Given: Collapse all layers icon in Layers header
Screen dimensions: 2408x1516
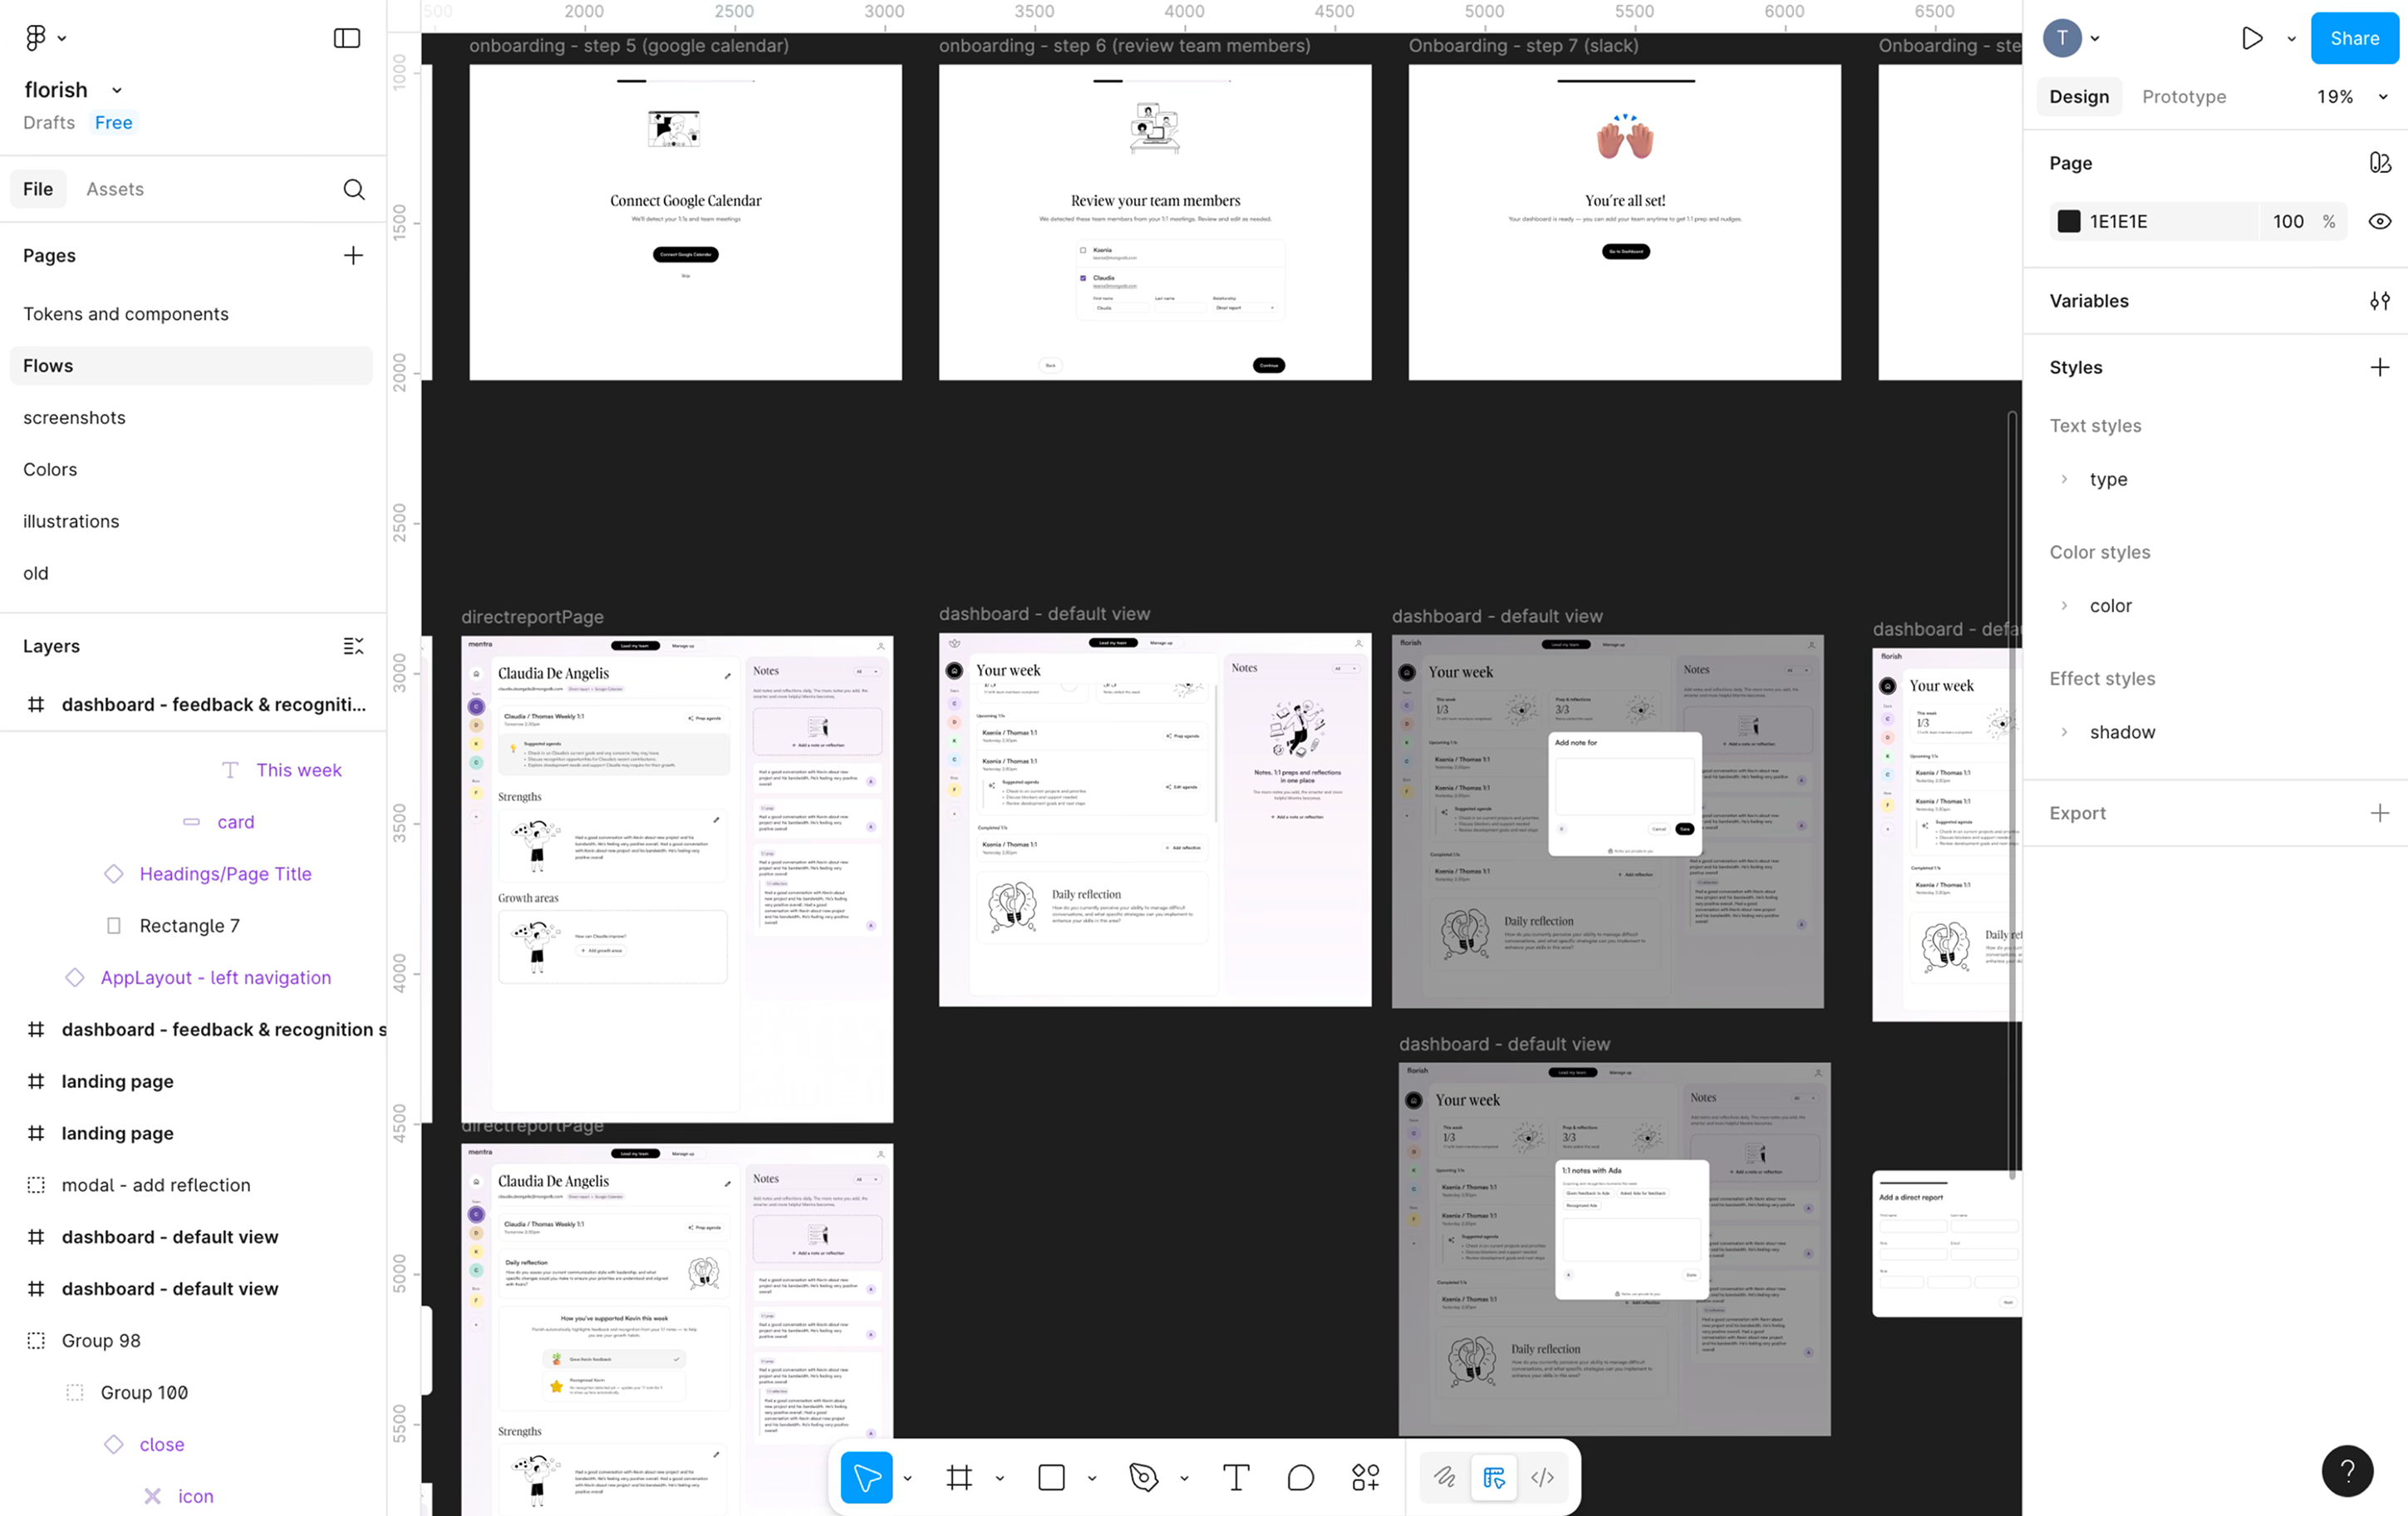Looking at the screenshot, I should (x=353, y=646).
